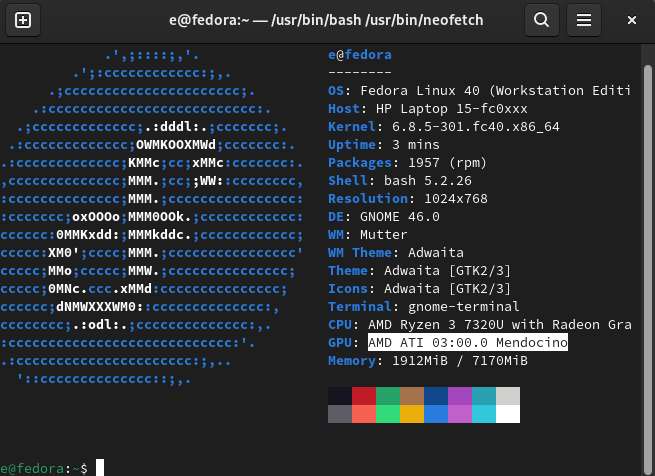Close the terminal window
This screenshot has width=655, height=476.
point(632,20)
